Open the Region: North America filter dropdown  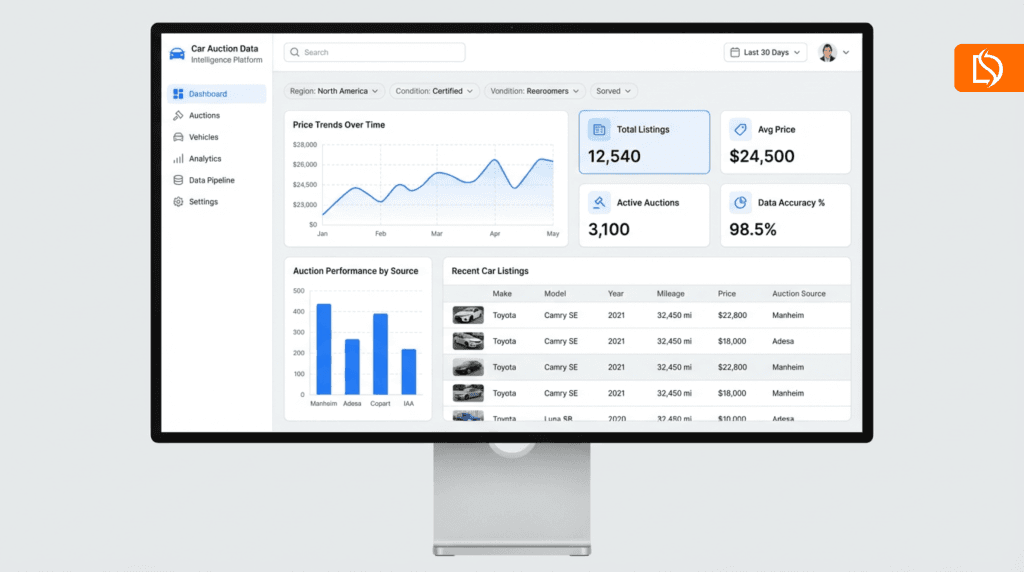[x=334, y=91]
